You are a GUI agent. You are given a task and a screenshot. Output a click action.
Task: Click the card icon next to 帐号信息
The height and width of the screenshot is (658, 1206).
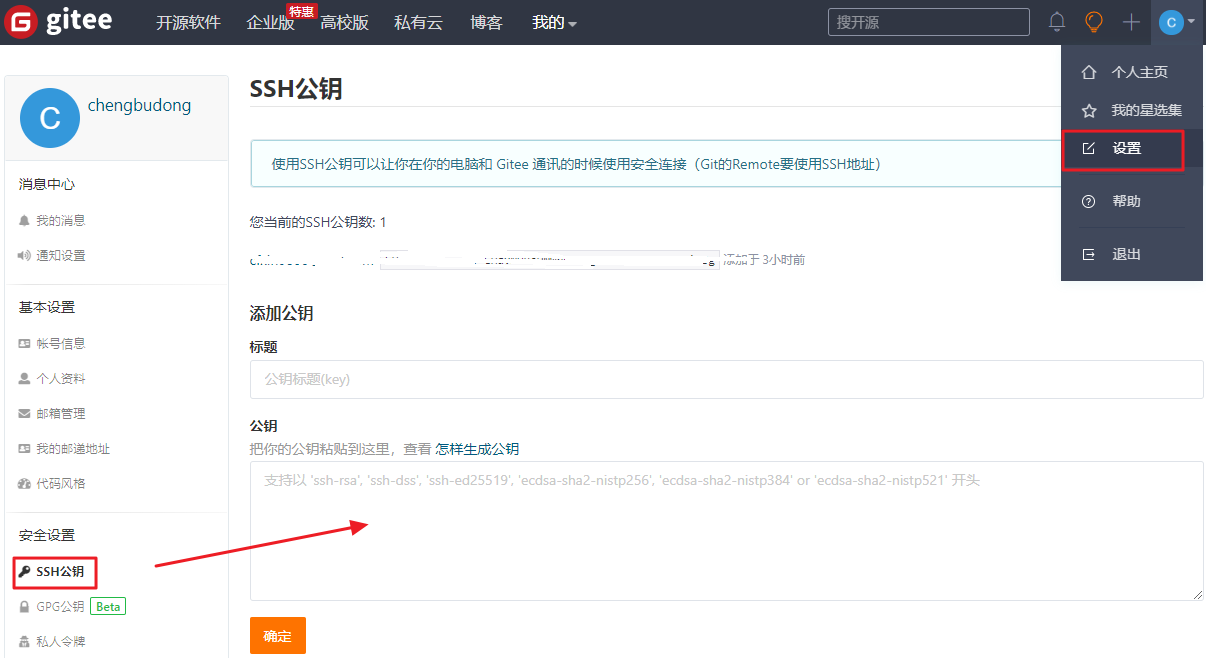tap(25, 343)
